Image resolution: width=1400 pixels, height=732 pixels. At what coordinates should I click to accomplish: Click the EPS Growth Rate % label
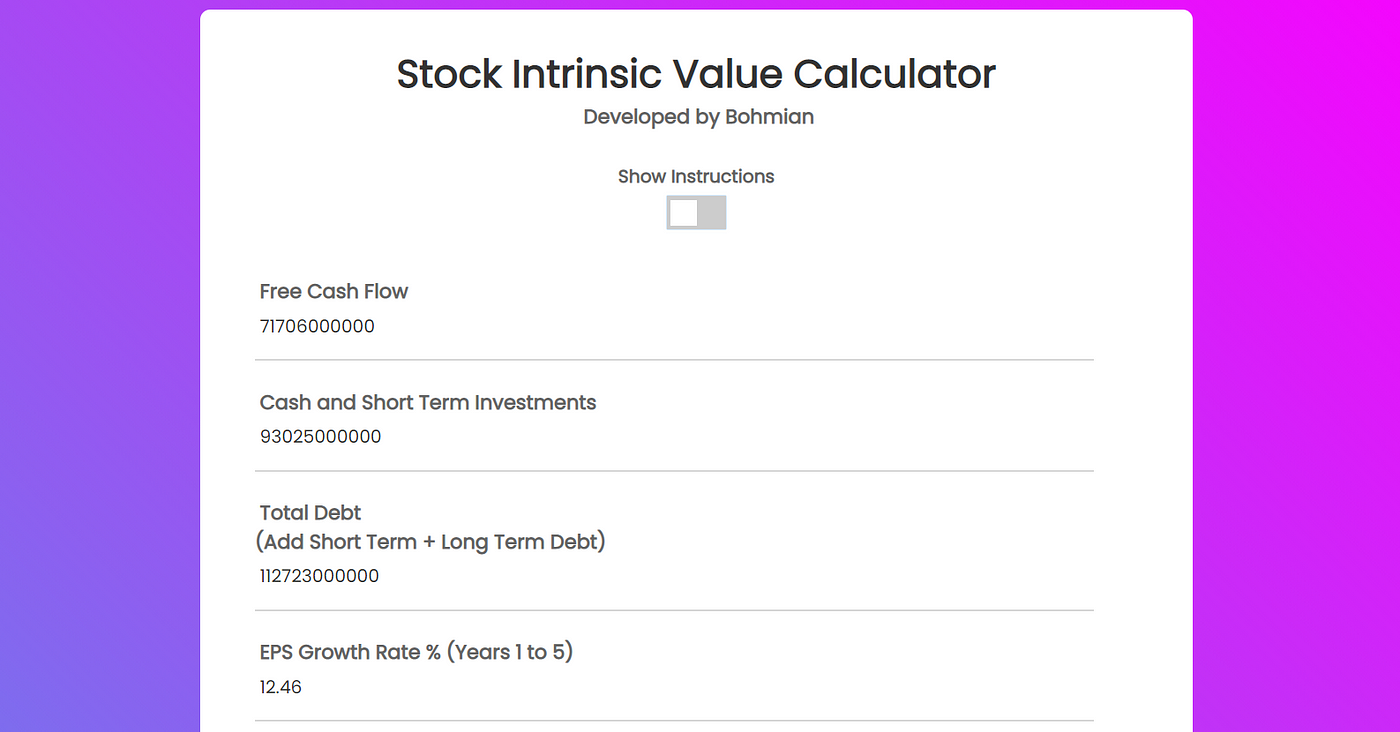point(416,652)
